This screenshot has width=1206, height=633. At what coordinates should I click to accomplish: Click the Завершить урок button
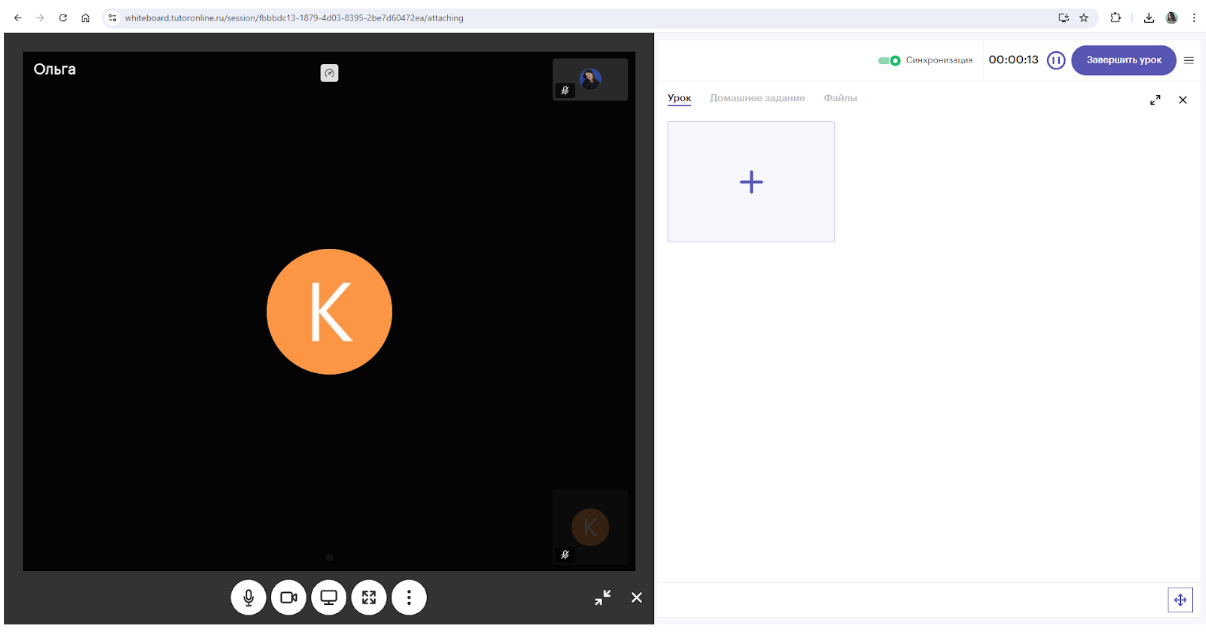coord(1124,60)
